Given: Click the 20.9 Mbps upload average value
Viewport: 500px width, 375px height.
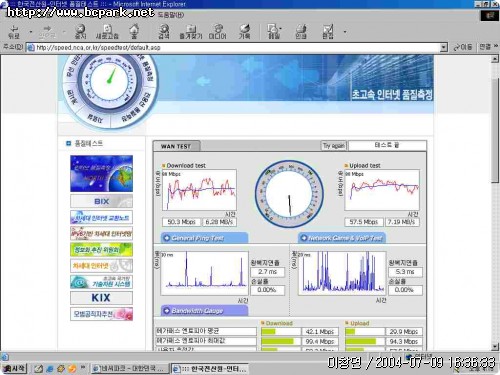Looking at the screenshot, I should coord(404,332).
